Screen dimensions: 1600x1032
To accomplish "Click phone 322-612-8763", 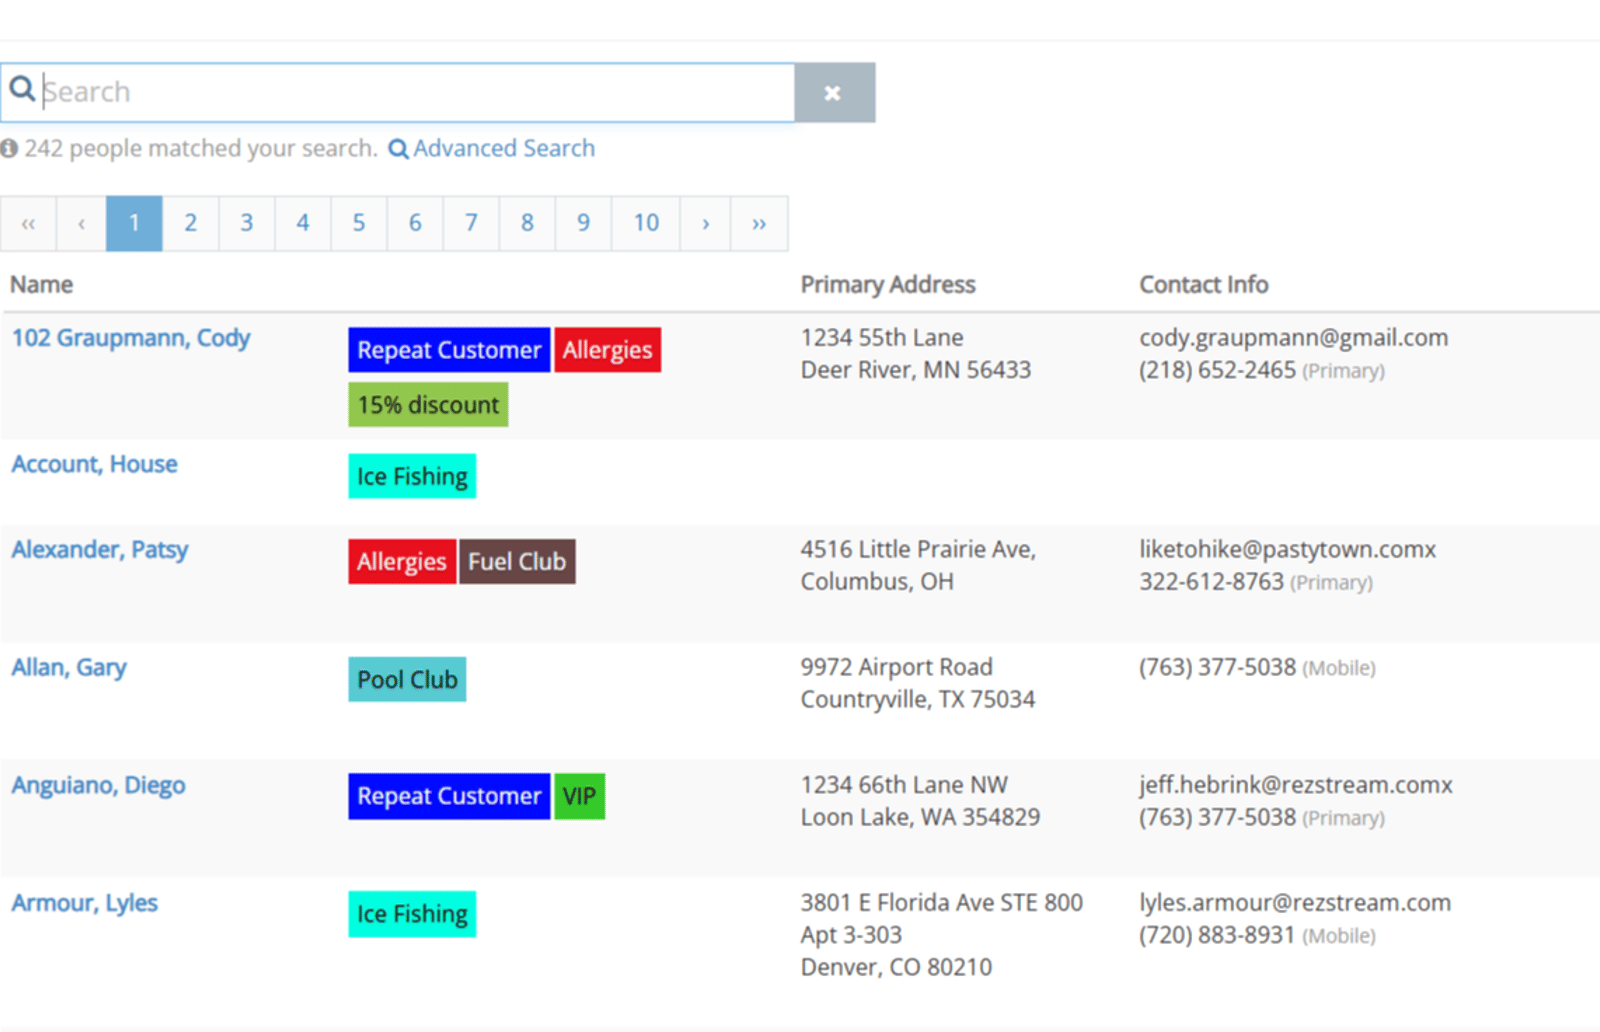I will 1211,582.
